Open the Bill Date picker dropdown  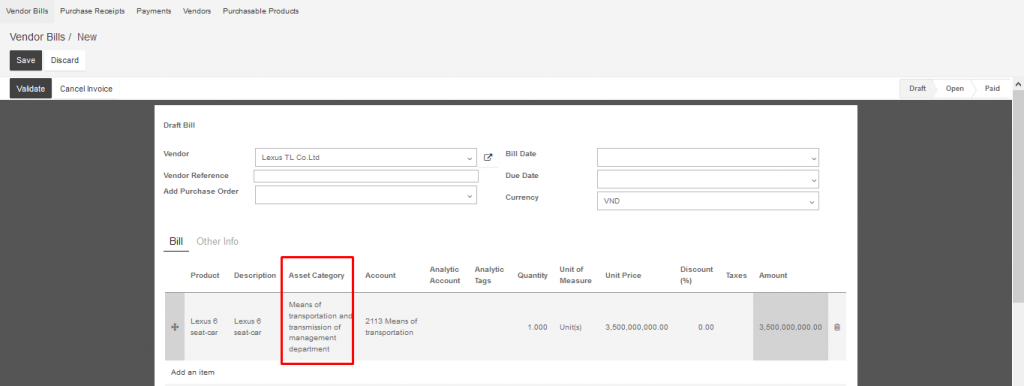pyautogui.click(x=708, y=157)
